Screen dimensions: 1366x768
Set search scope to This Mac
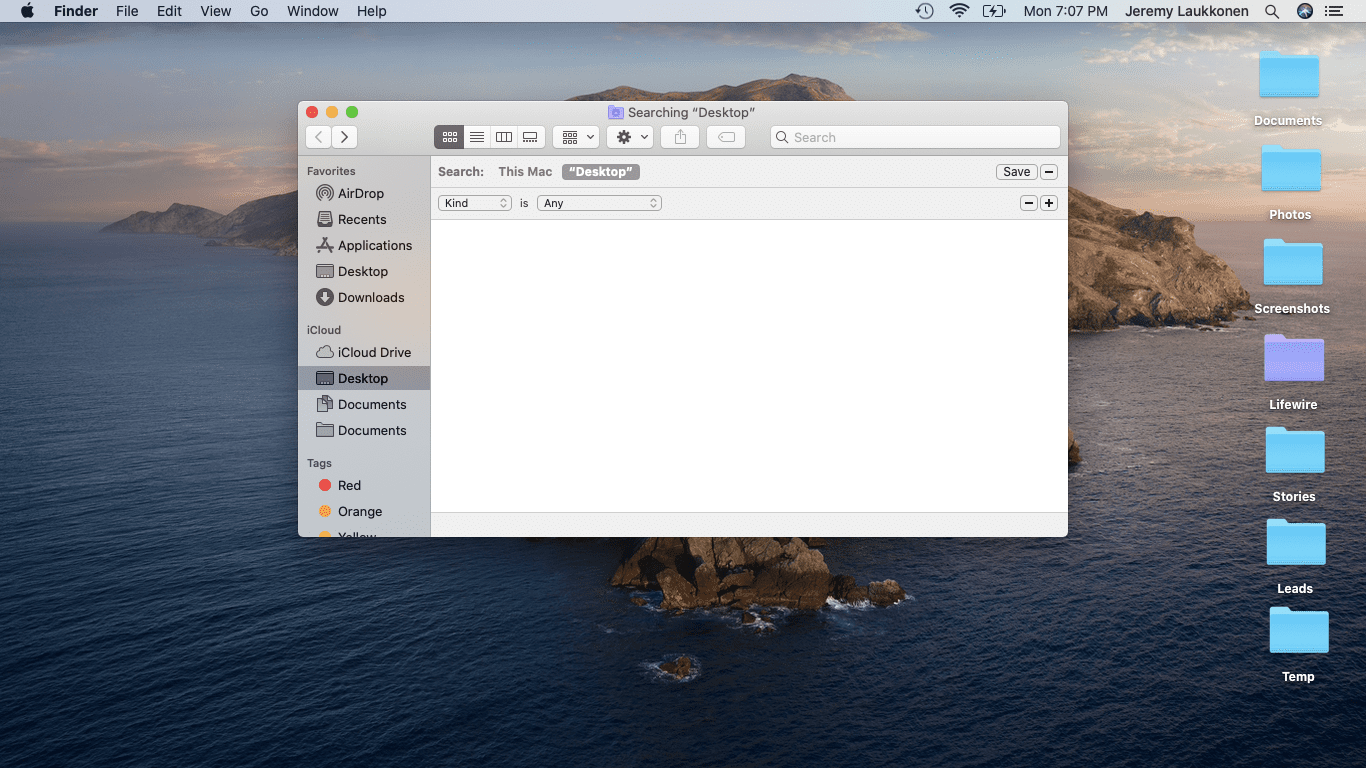[525, 172]
